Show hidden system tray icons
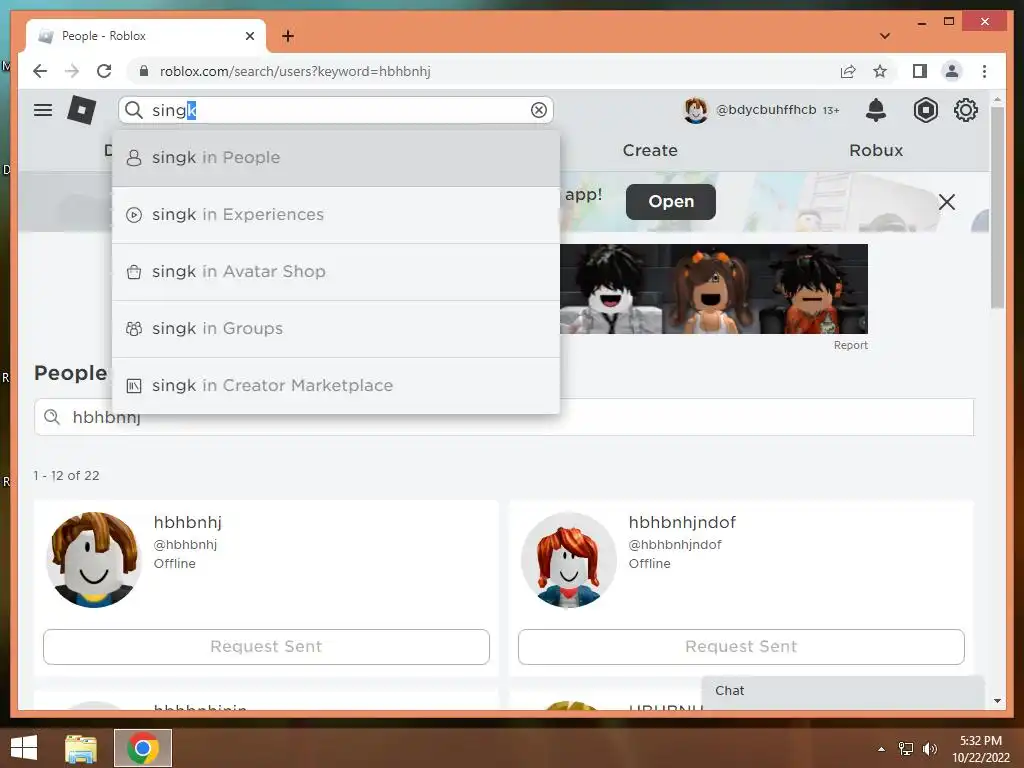 click(882, 749)
